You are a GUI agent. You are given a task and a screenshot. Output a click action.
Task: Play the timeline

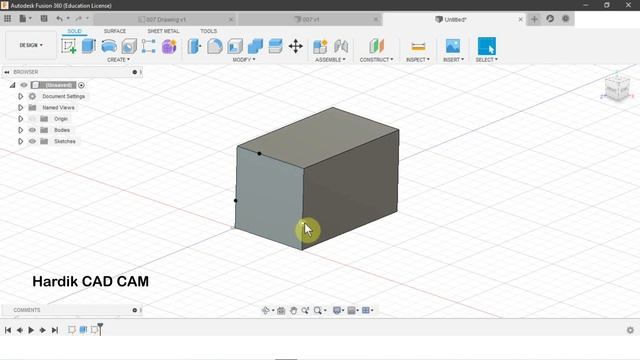(x=31, y=330)
